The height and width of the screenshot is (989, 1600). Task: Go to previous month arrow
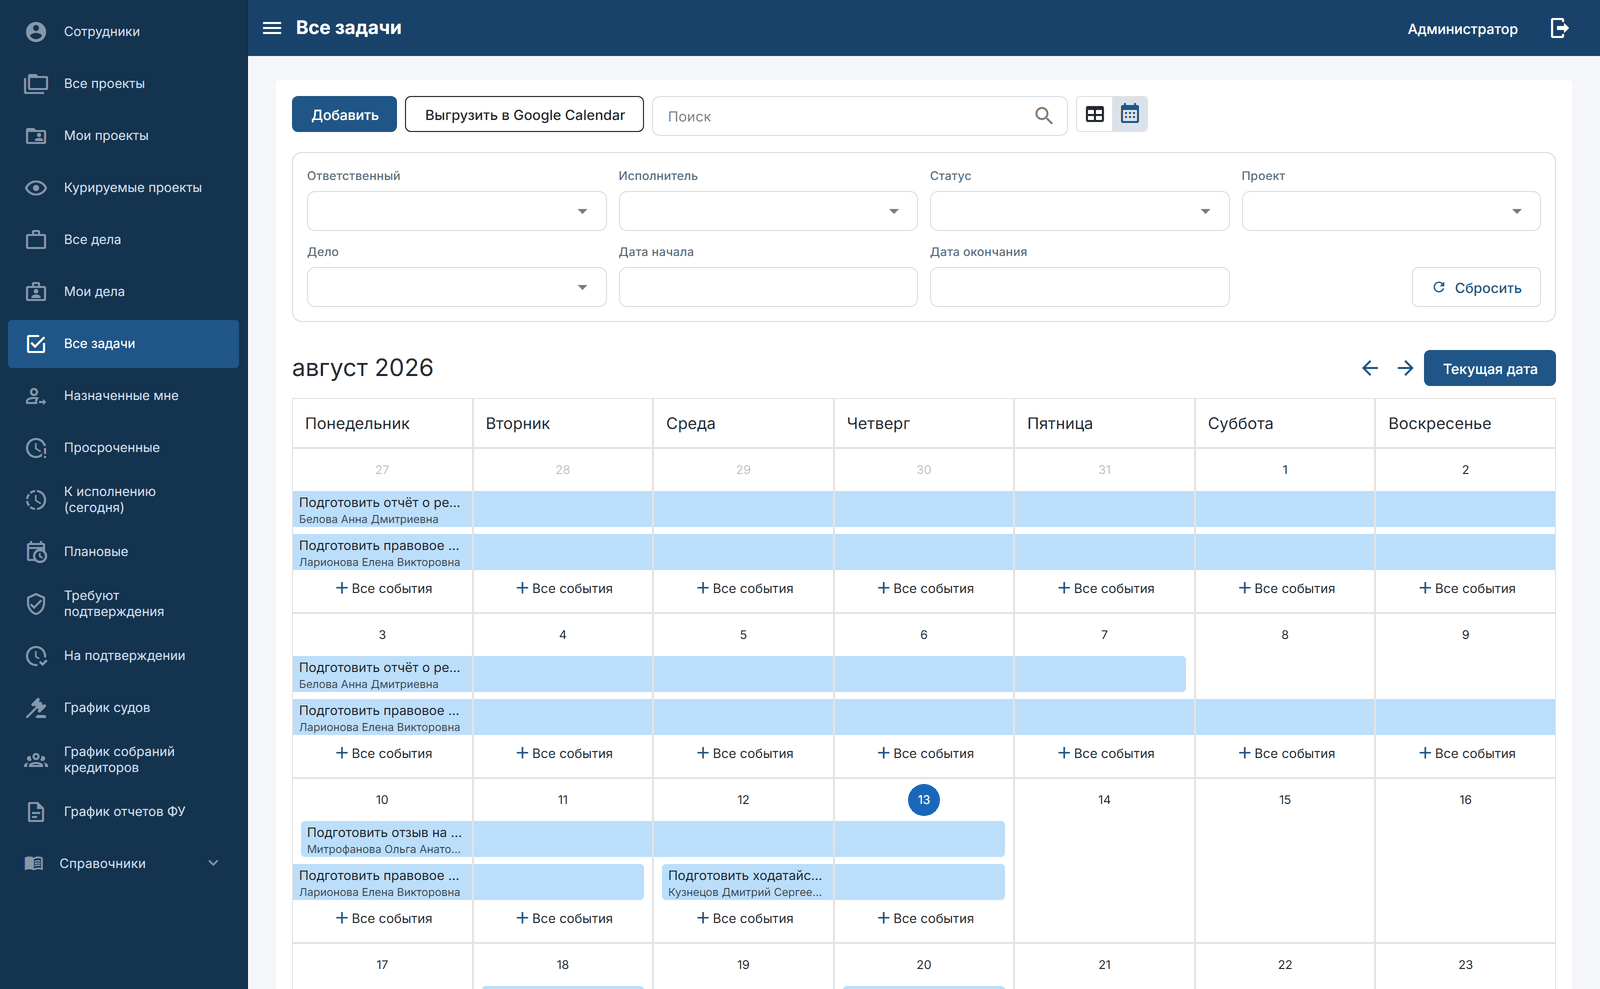[x=1370, y=368]
